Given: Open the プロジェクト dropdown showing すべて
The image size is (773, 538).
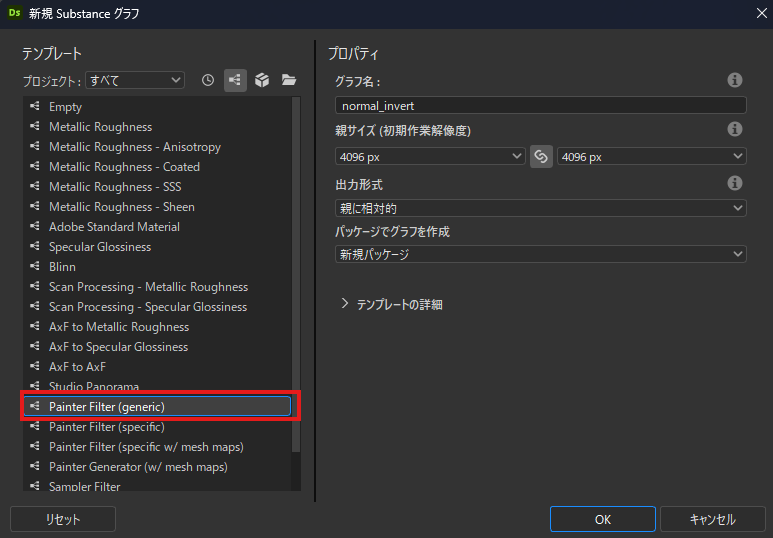Looking at the screenshot, I should [135, 80].
